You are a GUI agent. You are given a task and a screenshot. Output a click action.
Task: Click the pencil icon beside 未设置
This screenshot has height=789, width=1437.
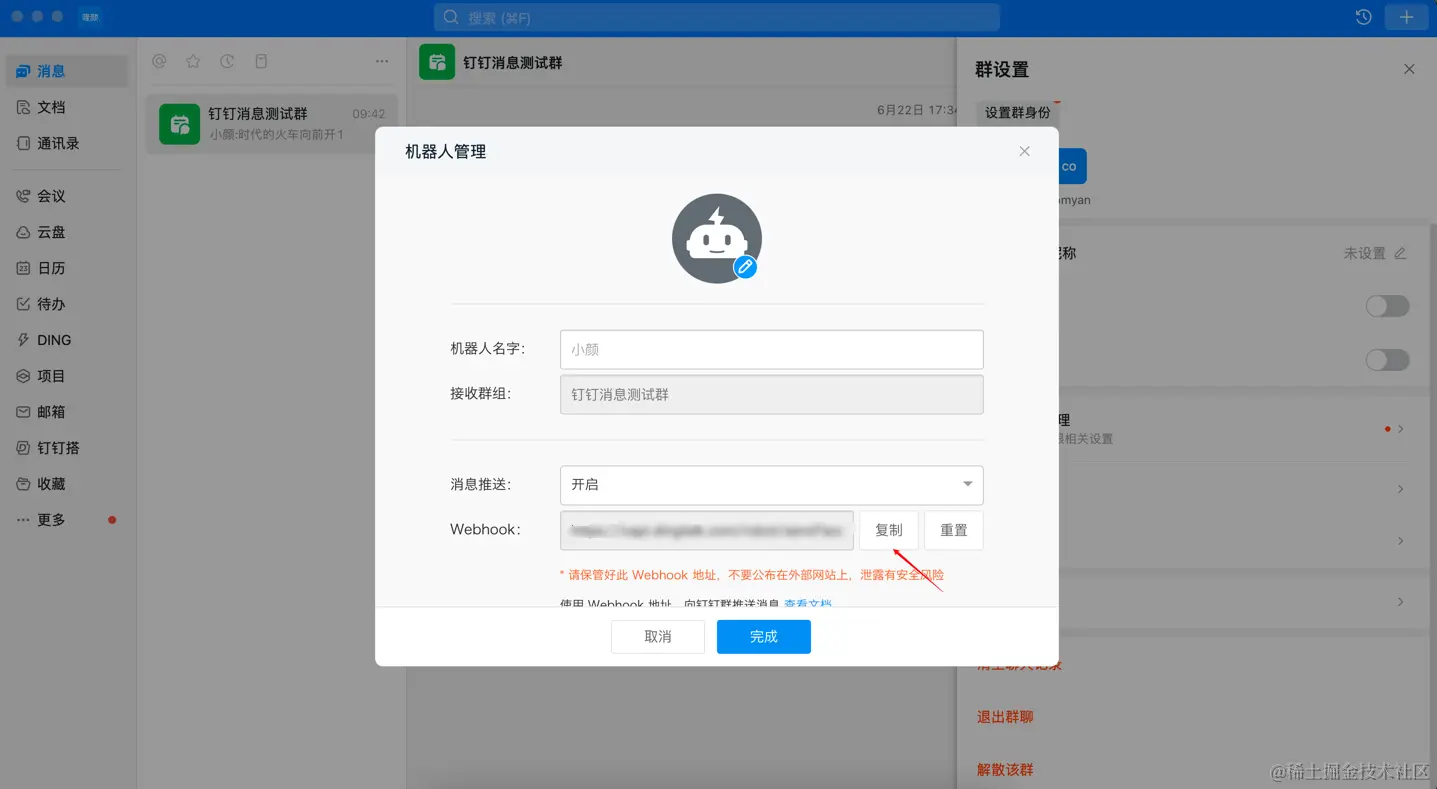pos(1400,253)
